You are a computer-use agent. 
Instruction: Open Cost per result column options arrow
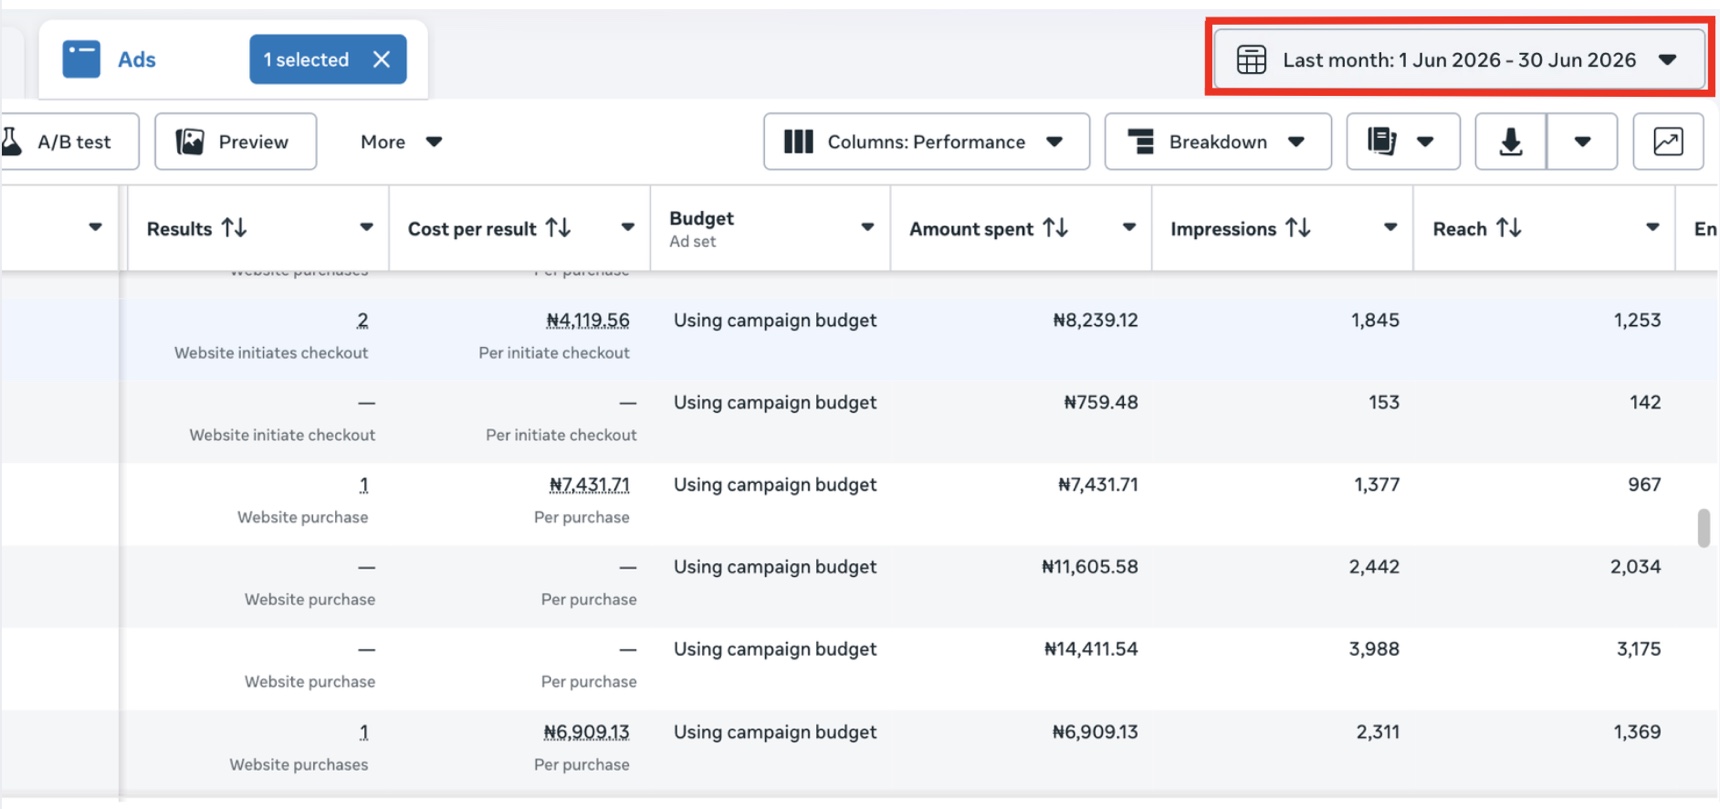click(x=627, y=228)
